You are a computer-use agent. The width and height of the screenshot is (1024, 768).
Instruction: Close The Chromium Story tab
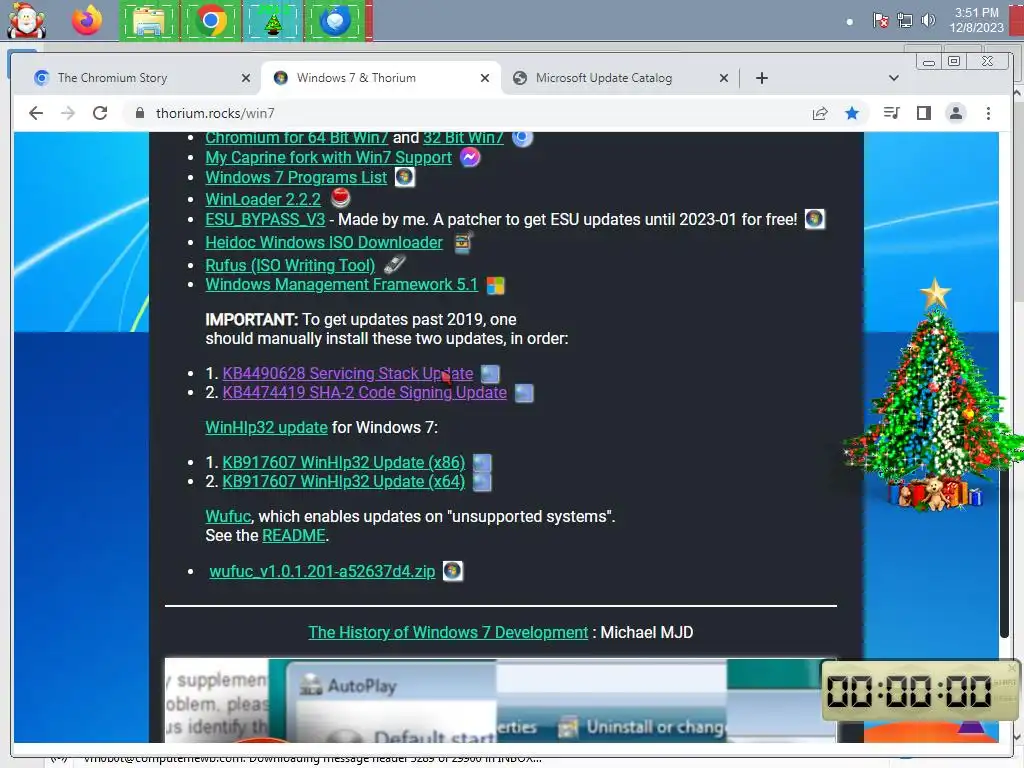[246, 78]
